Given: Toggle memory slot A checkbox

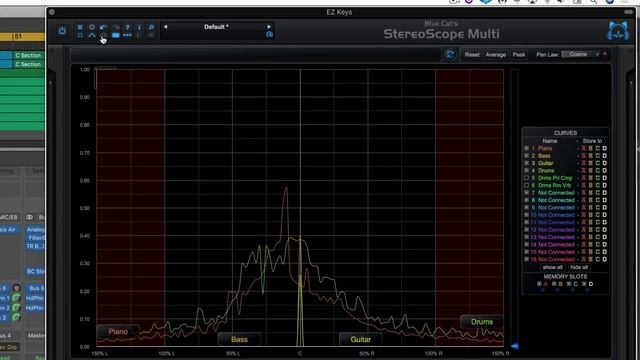Looking at the screenshot, I should [539, 284].
